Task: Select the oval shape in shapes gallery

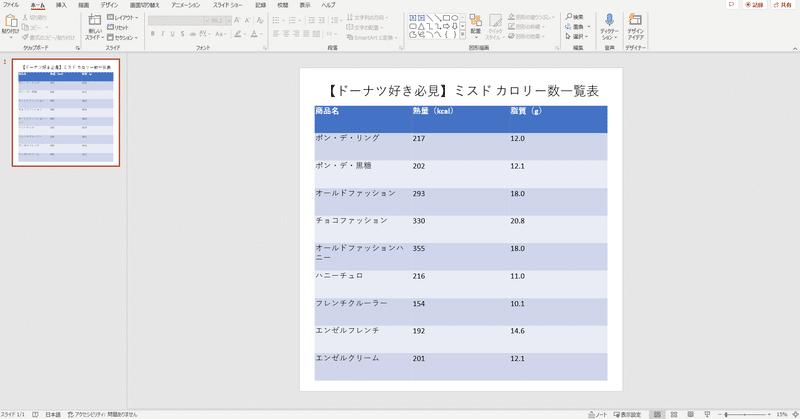Action: point(455,18)
